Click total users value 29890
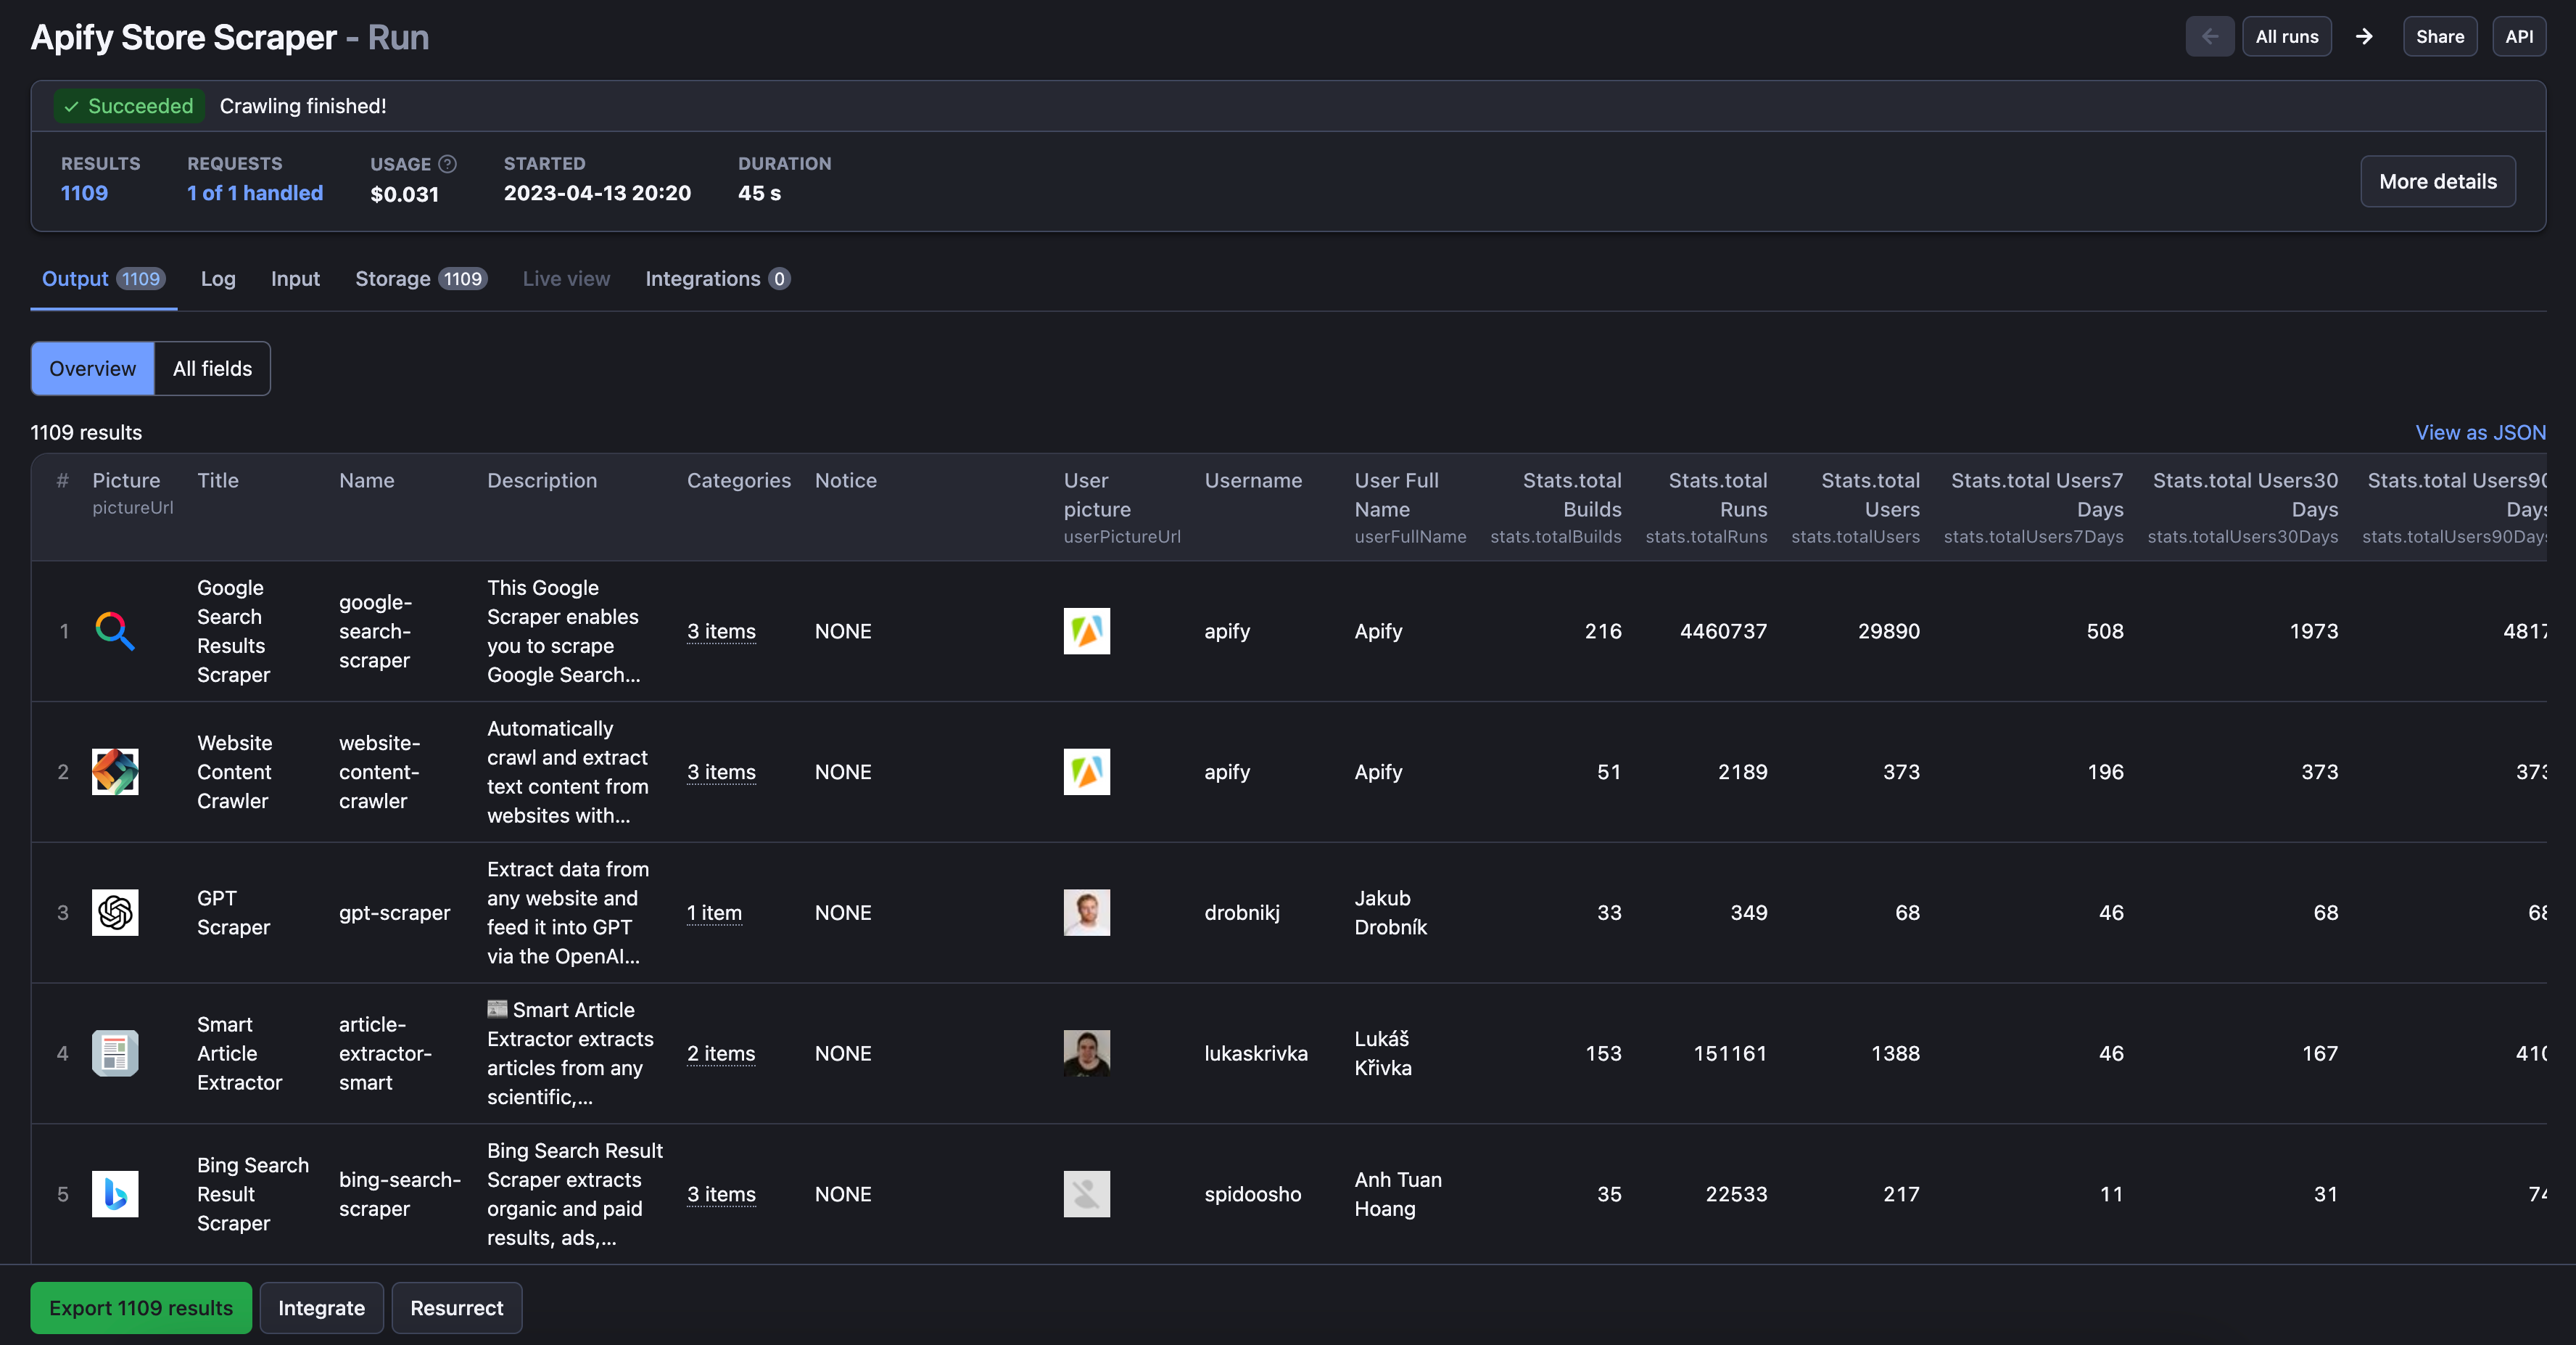This screenshot has width=2576, height=1345. (1889, 631)
